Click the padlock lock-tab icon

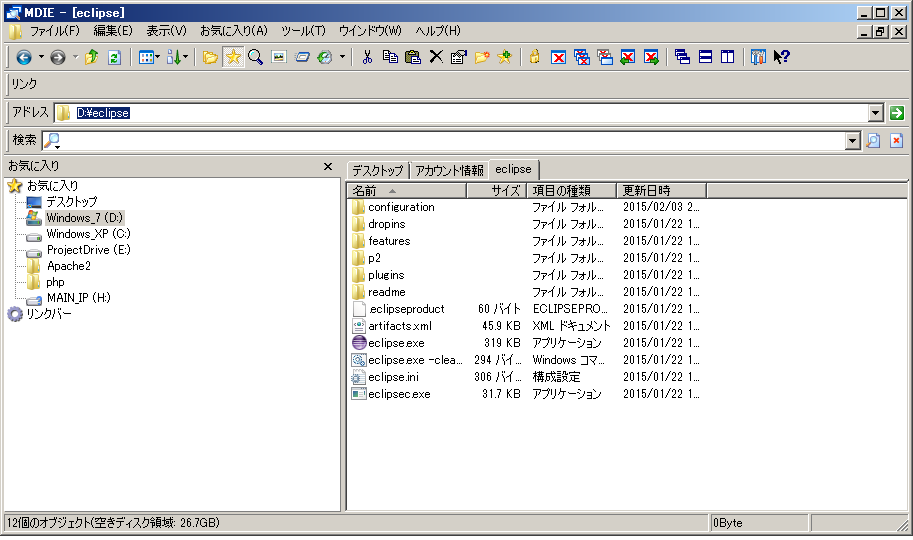click(x=535, y=57)
